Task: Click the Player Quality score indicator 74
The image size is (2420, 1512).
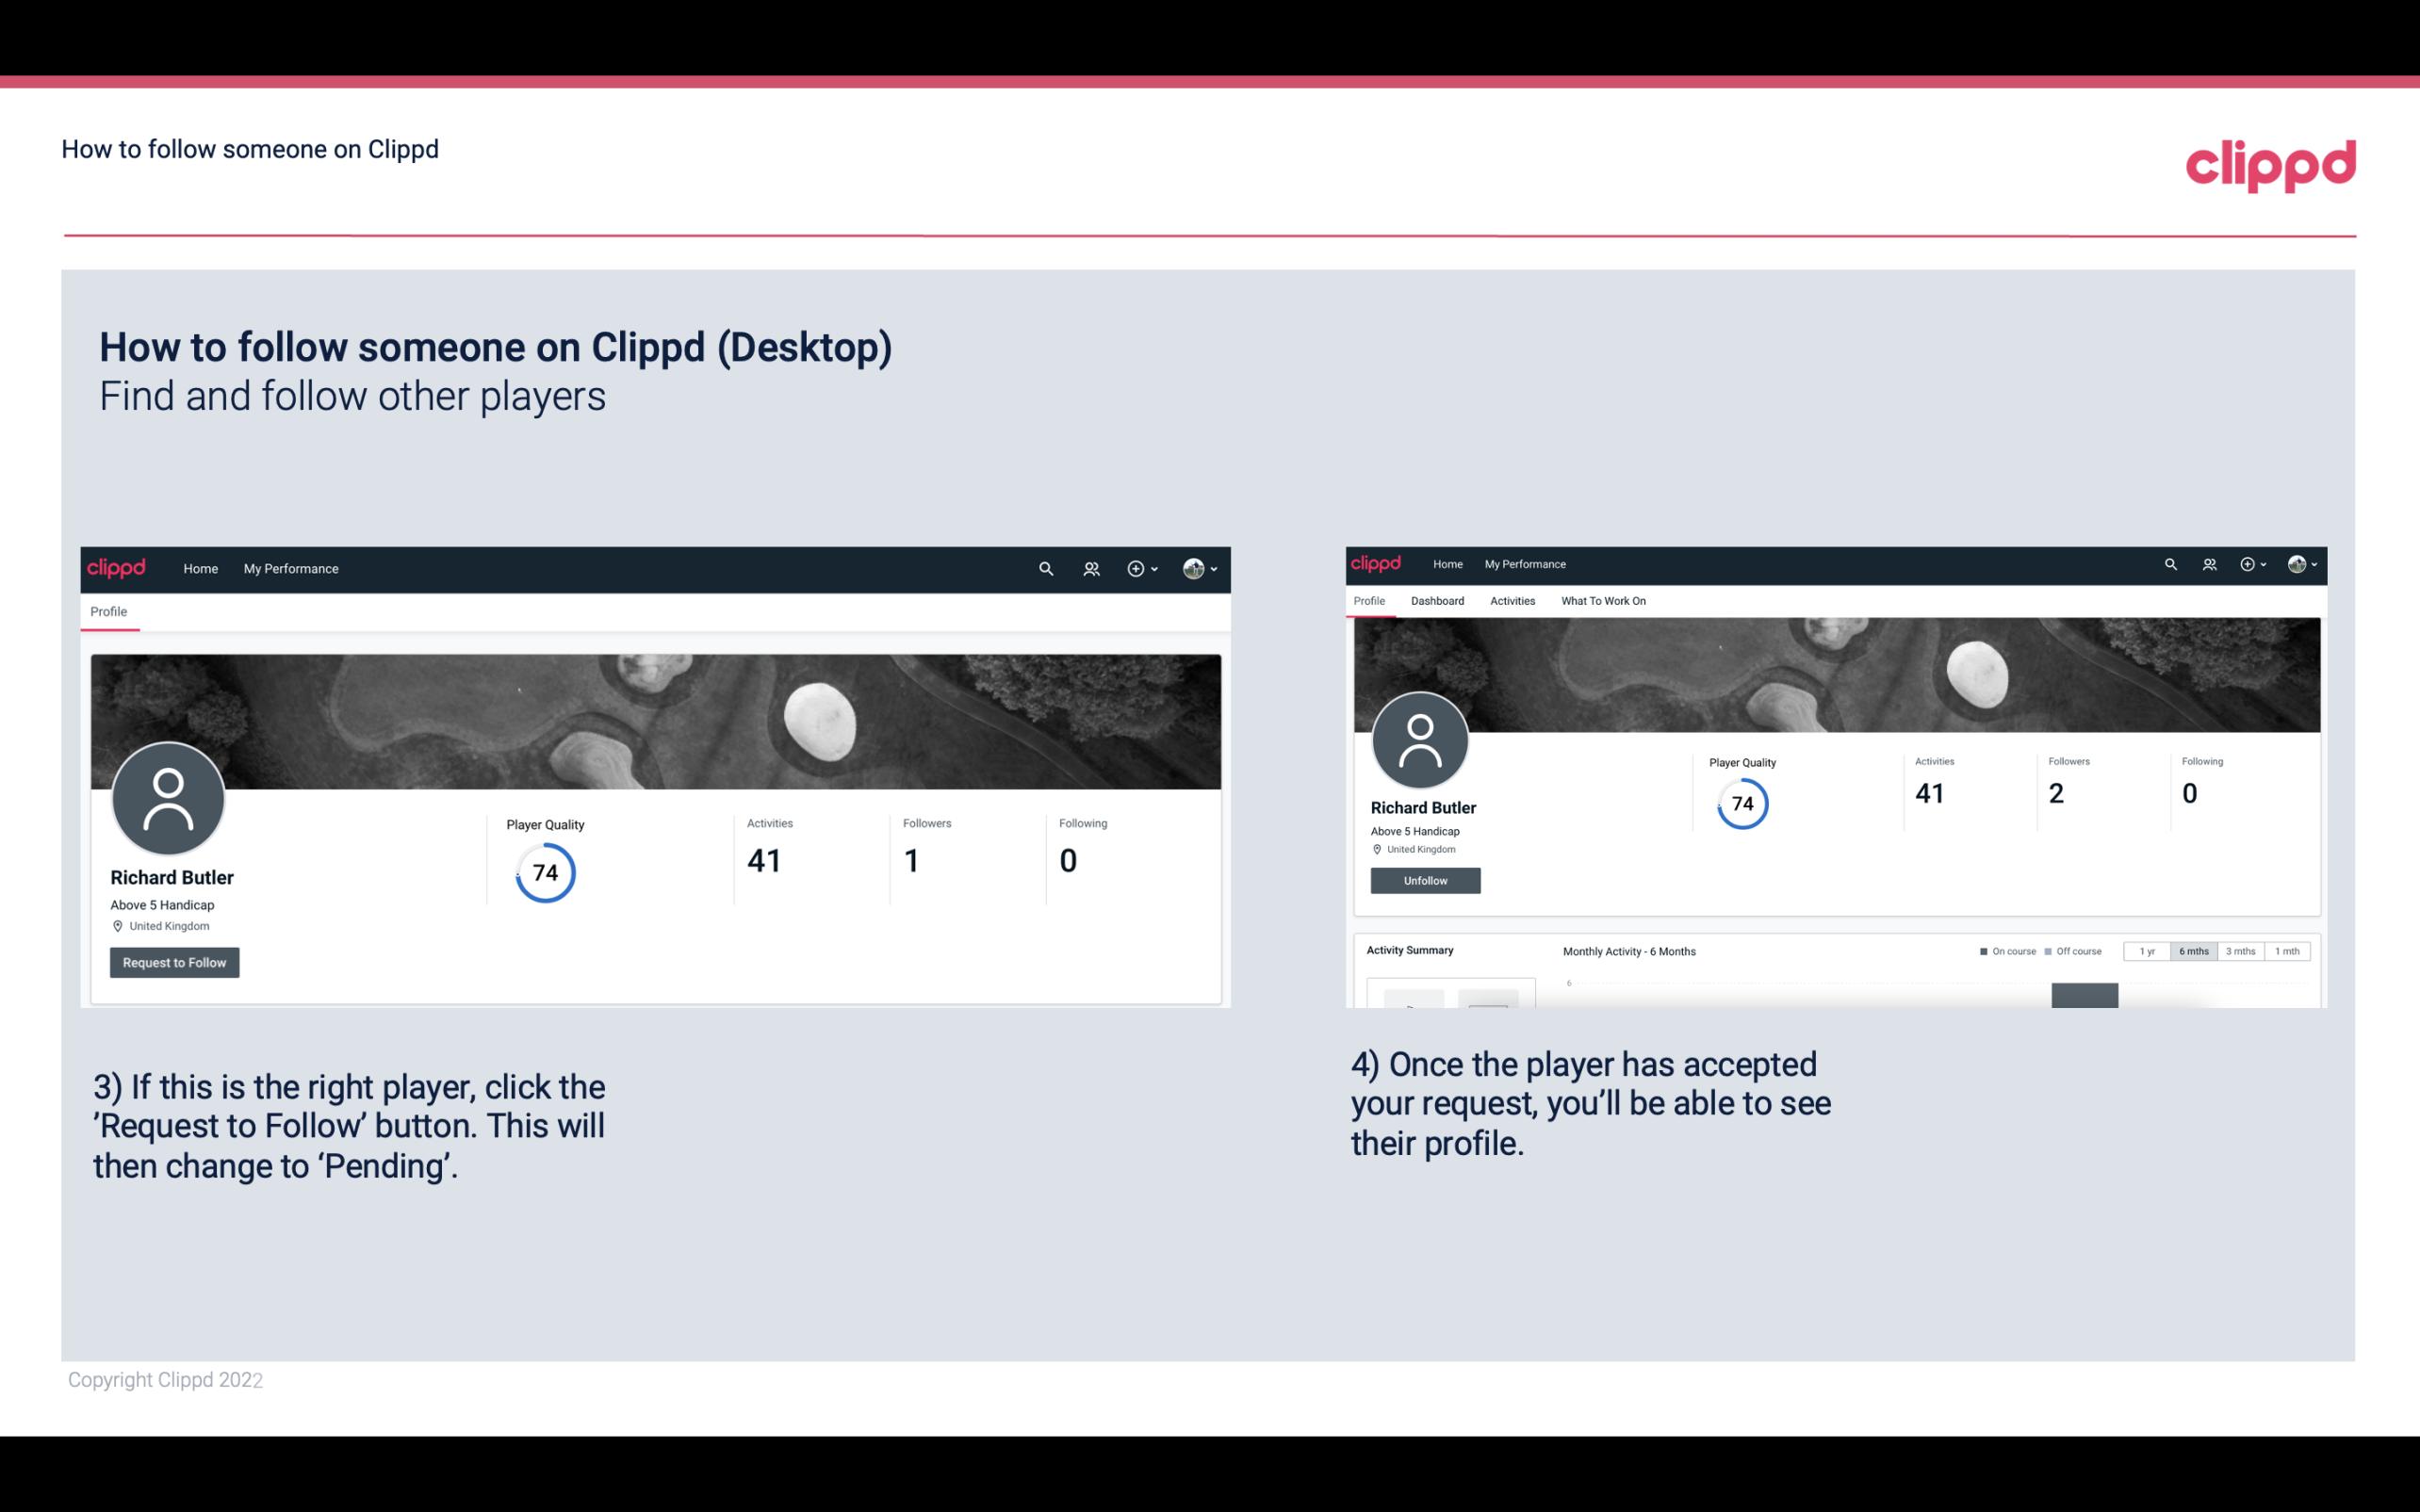Action: point(544,871)
